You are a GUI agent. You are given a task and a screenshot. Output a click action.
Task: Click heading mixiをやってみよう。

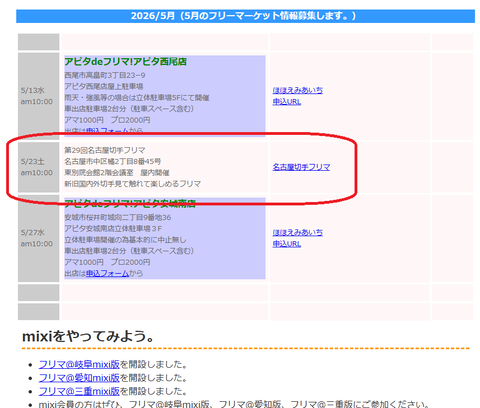coord(88,336)
